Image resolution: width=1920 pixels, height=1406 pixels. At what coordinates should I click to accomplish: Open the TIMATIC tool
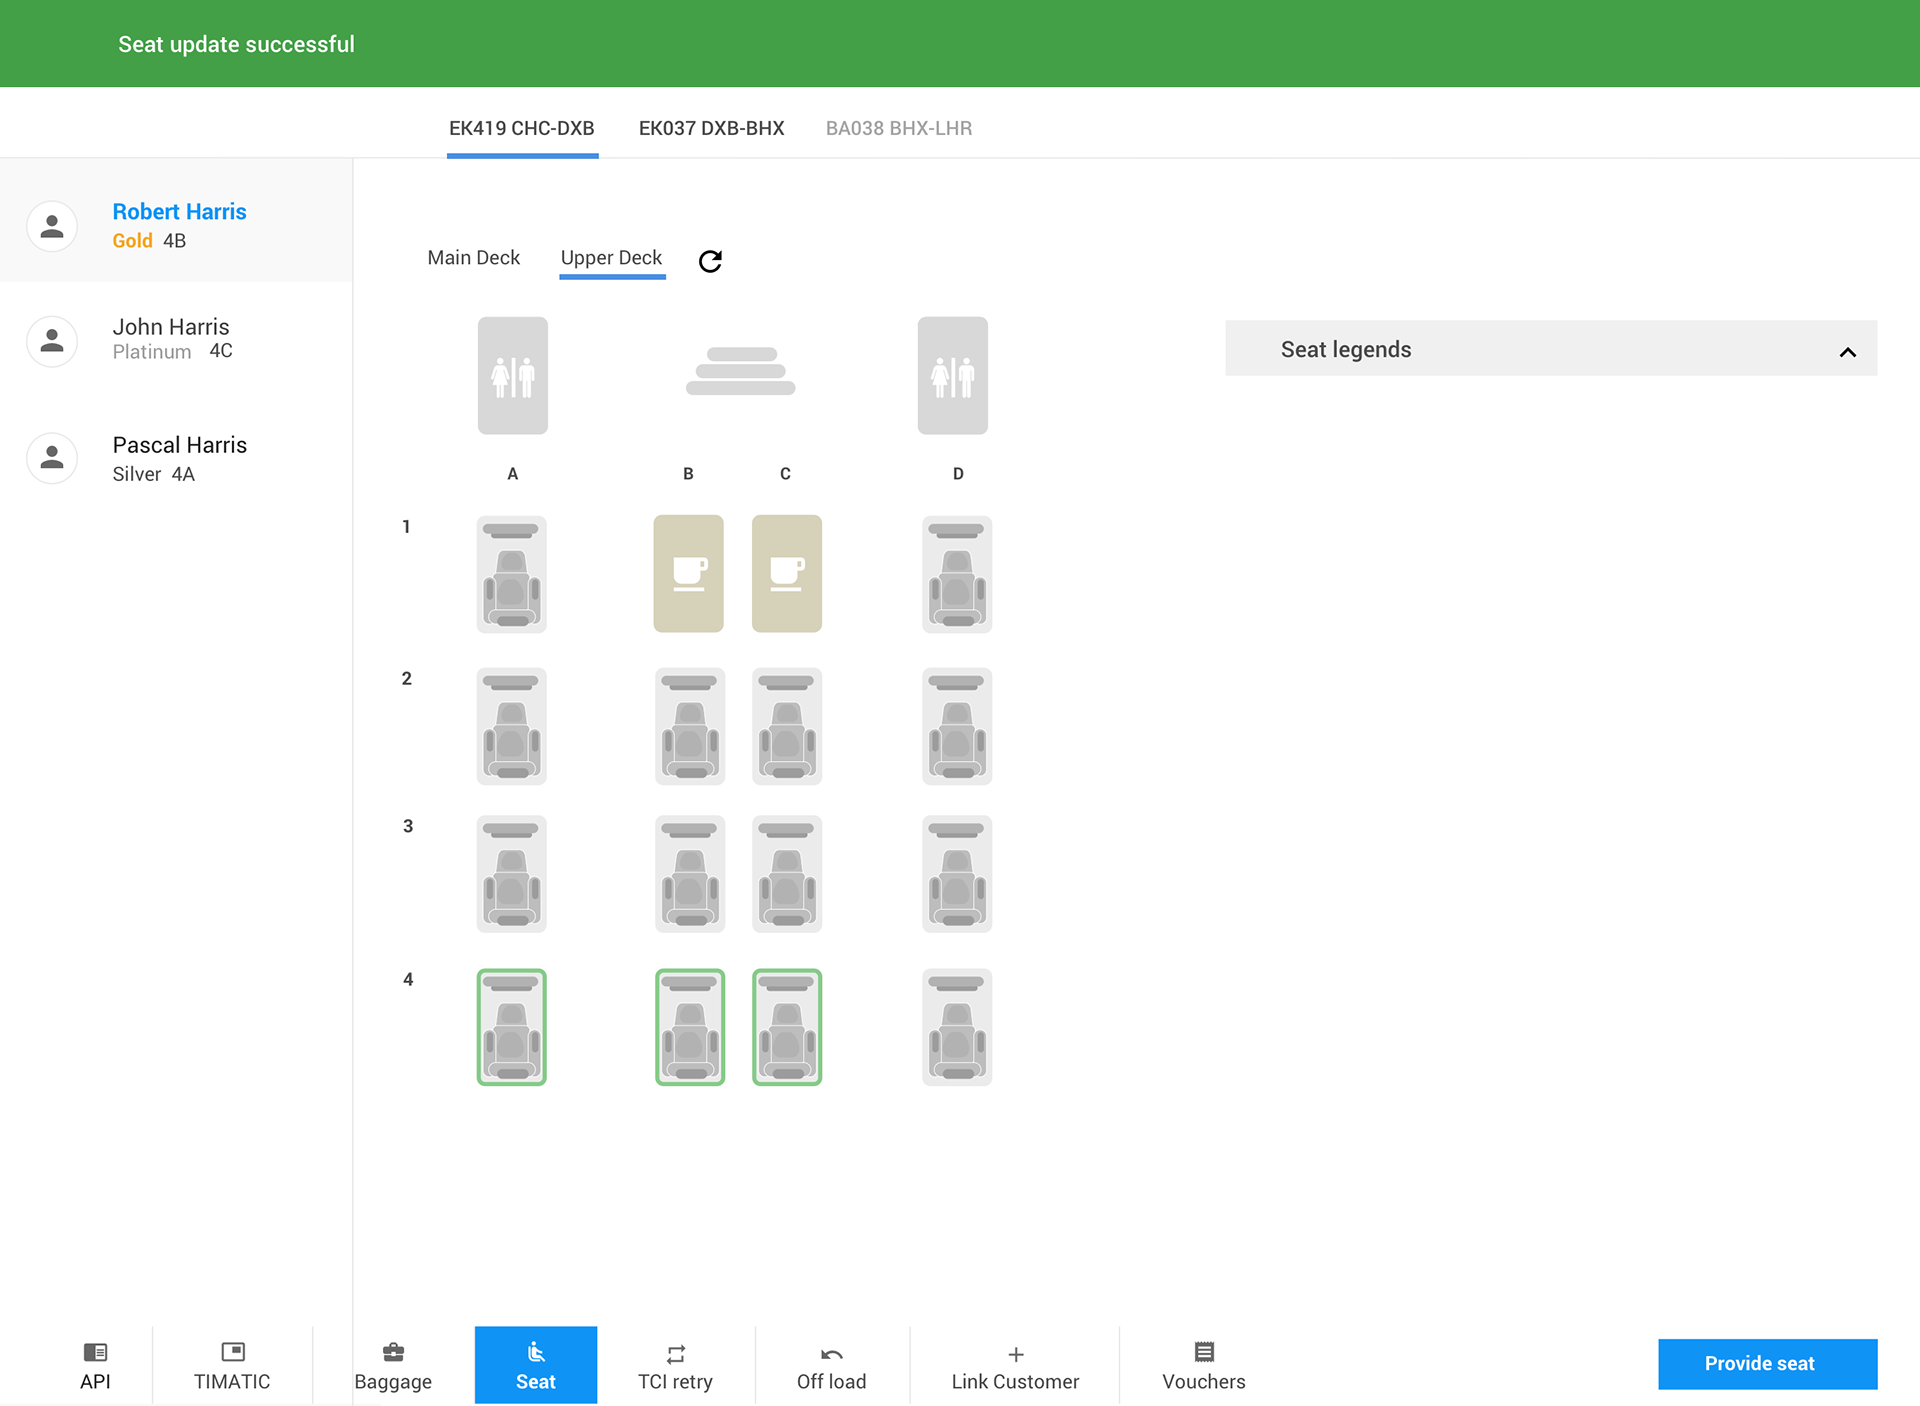click(232, 1366)
